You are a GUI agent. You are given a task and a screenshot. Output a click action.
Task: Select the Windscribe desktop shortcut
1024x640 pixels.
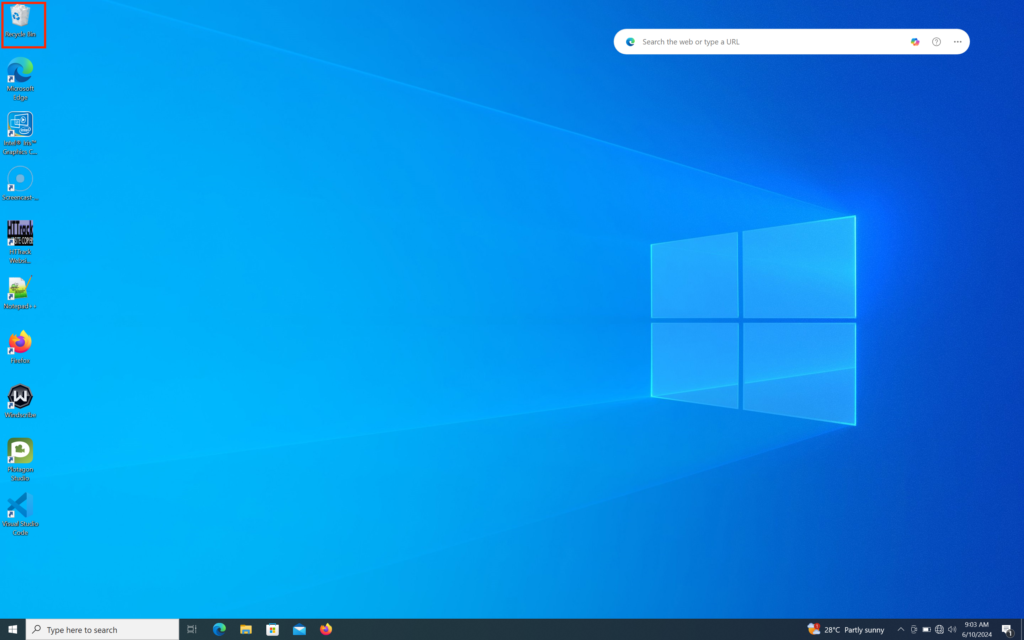tap(20, 401)
